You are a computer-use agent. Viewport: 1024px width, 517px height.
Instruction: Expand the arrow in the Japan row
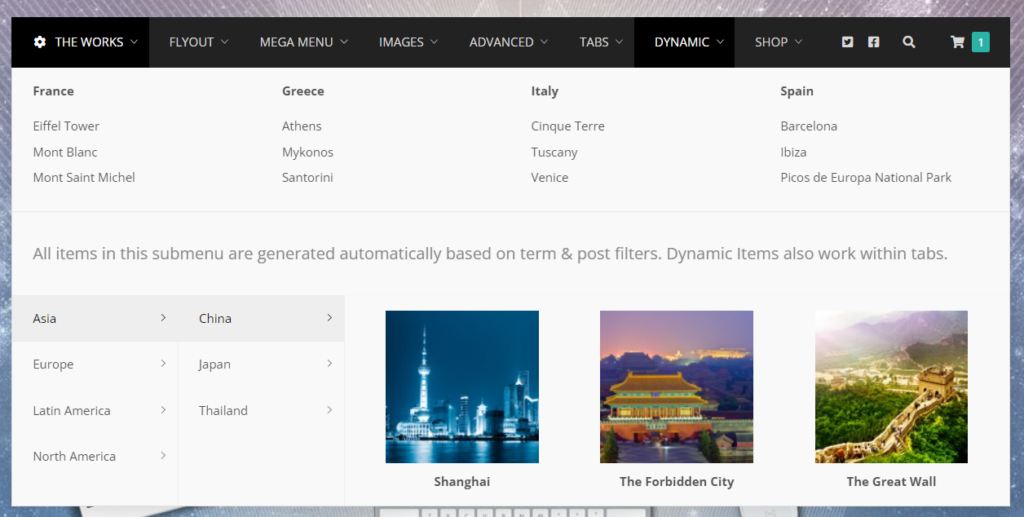pos(330,364)
